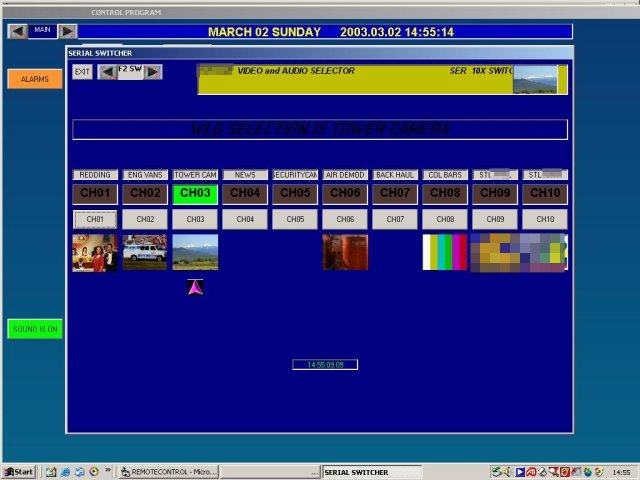
Task: Click the AIR DEMOD preview thumbnail
Action: tap(345, 252)
